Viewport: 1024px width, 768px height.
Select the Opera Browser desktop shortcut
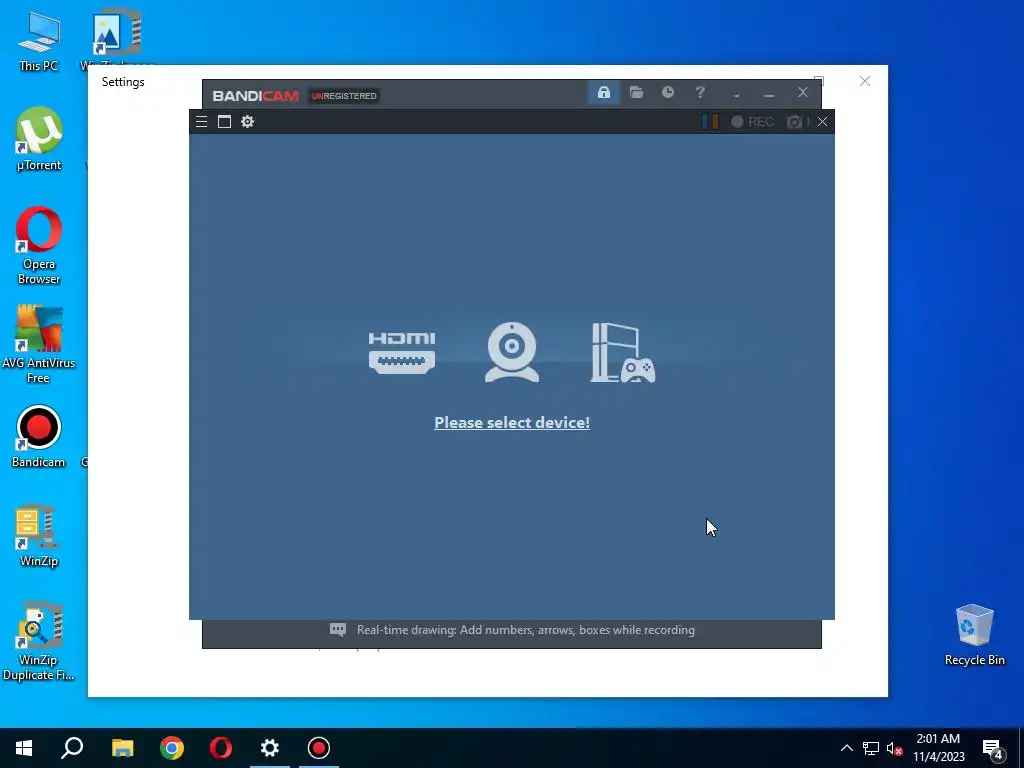(x=39, y=246)
